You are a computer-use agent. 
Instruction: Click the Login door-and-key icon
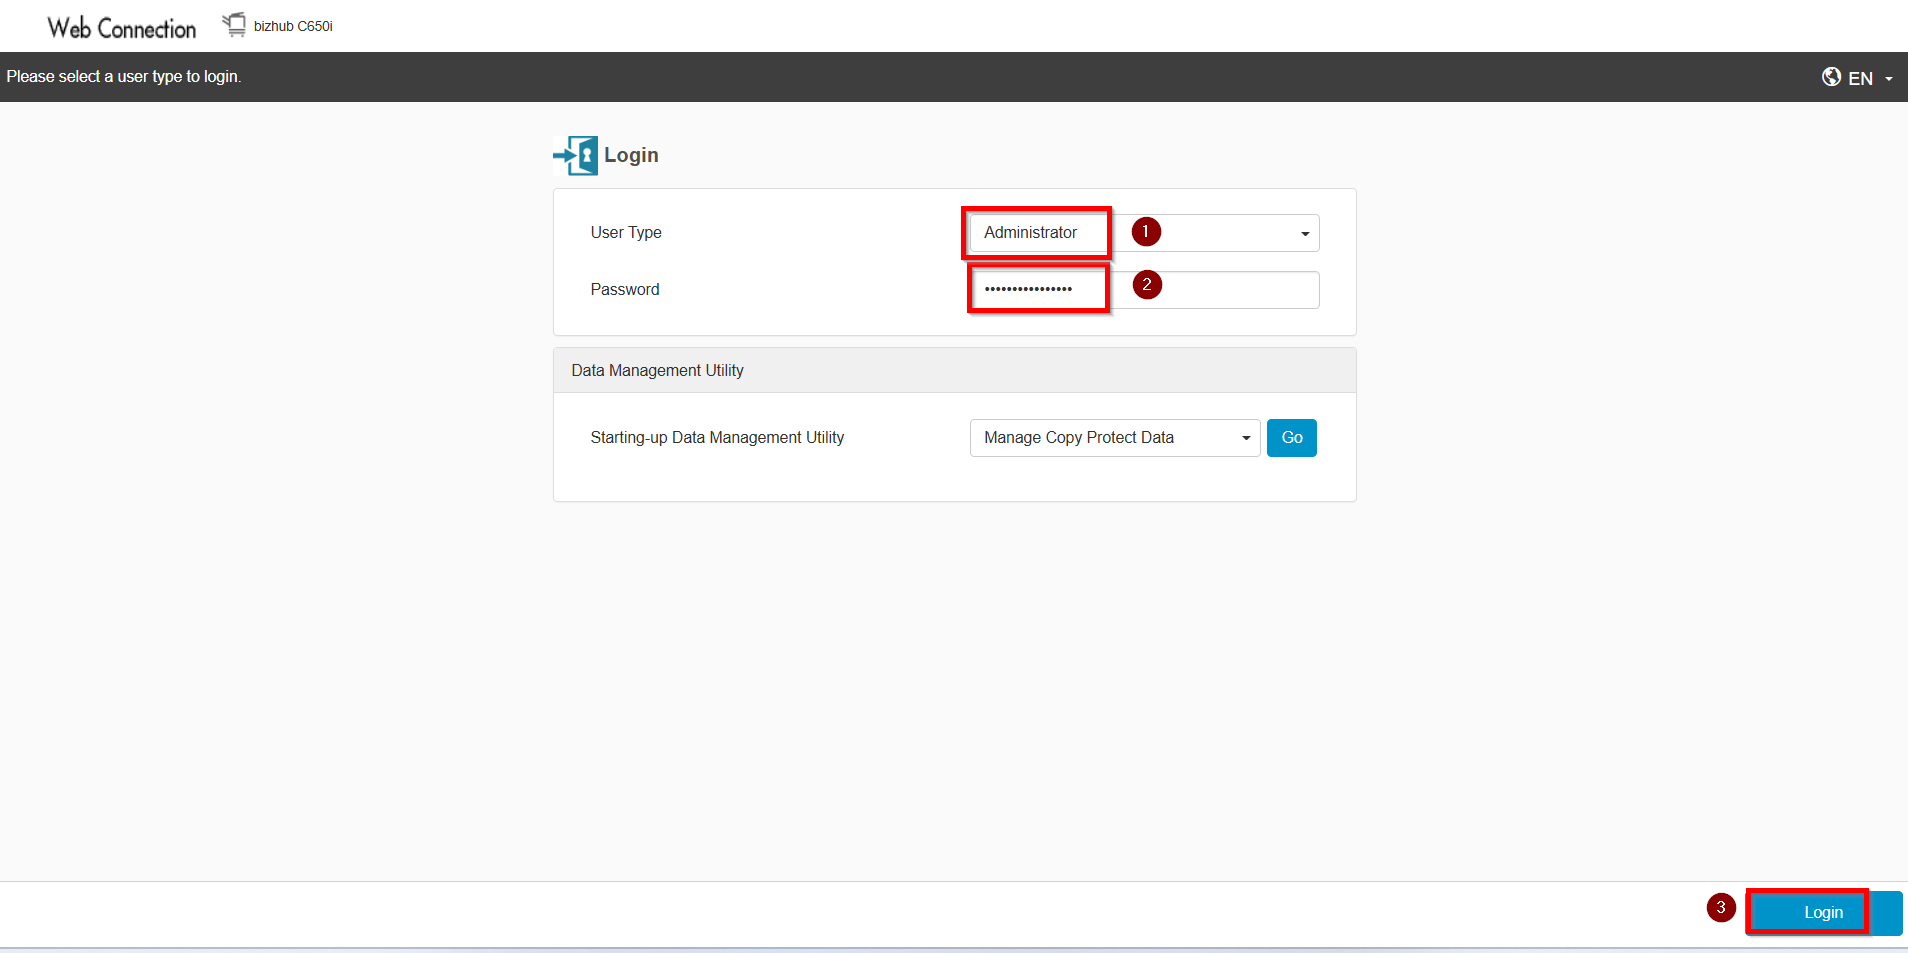pos(576,156)
